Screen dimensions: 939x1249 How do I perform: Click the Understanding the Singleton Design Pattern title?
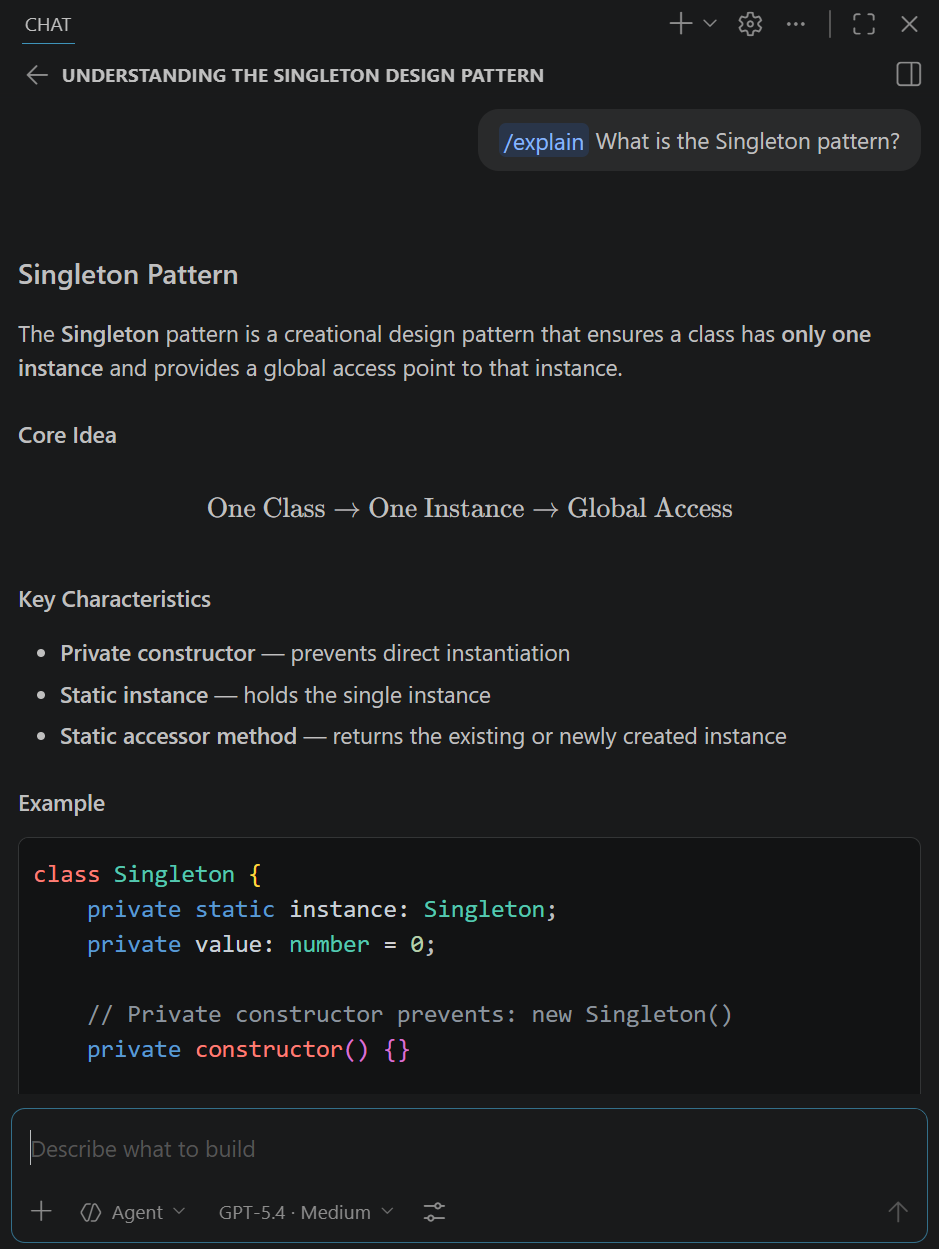(303, 74)
